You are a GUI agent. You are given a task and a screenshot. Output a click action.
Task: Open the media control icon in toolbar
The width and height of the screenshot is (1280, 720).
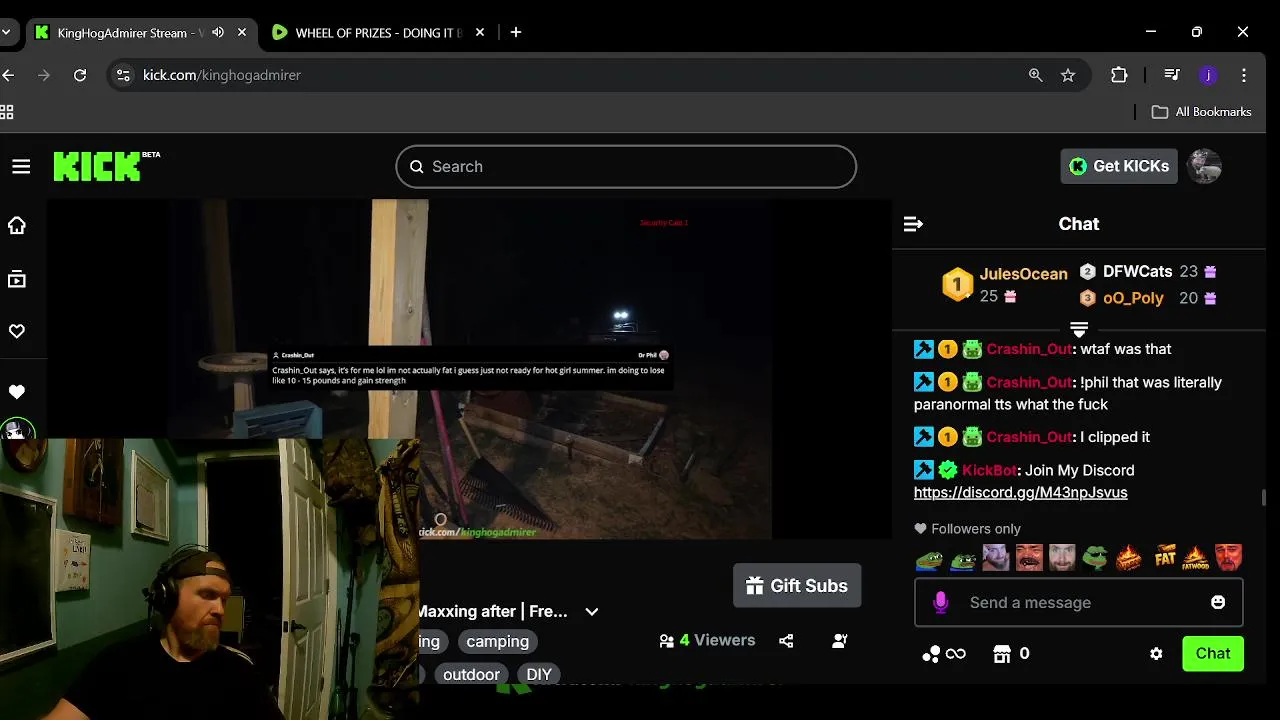1172,75
